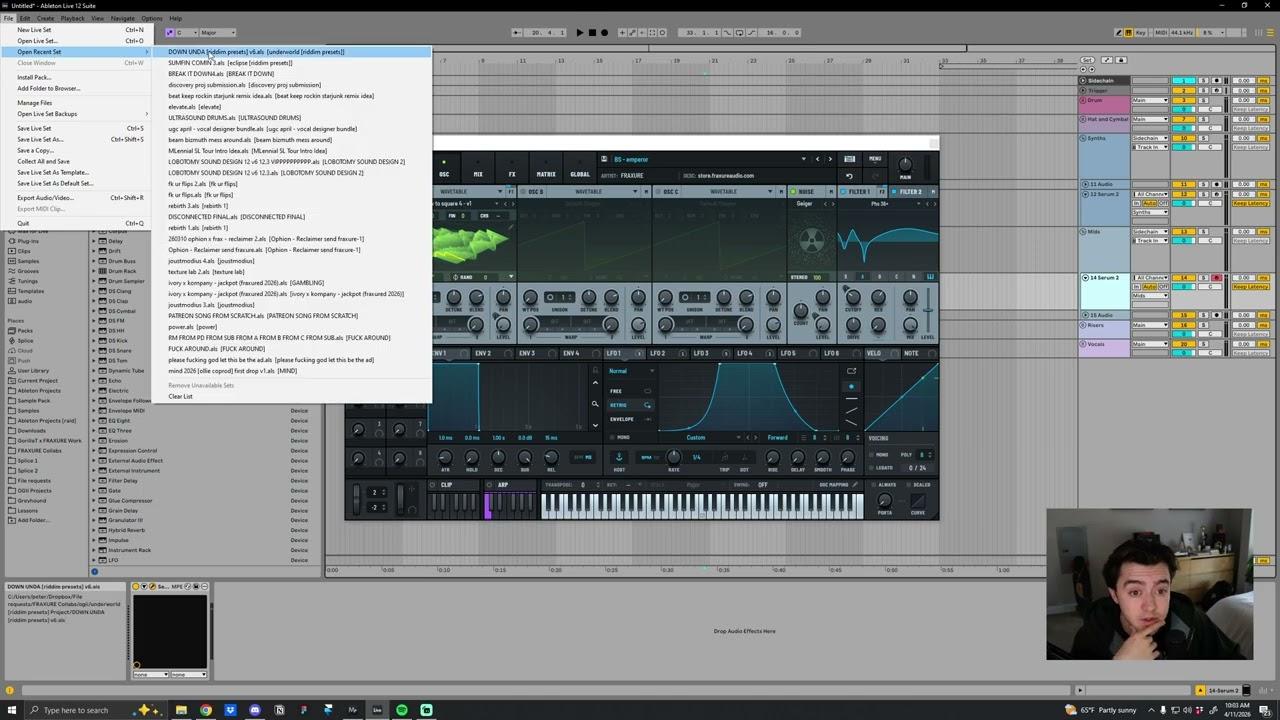Screen dimensions: 1280x720
Task: Expand the Glue Compressor device entry
Action: click(x=95, y=501)
